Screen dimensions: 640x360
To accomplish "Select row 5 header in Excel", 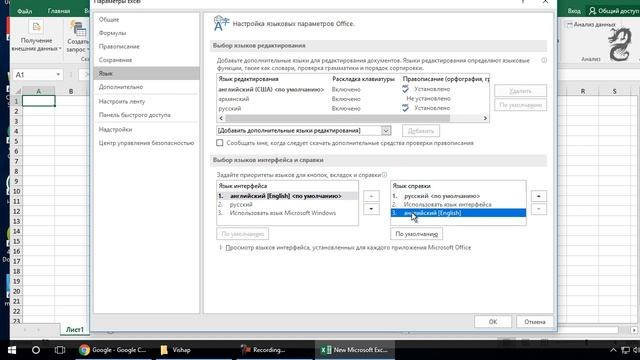I will click(x=16, y=141).
